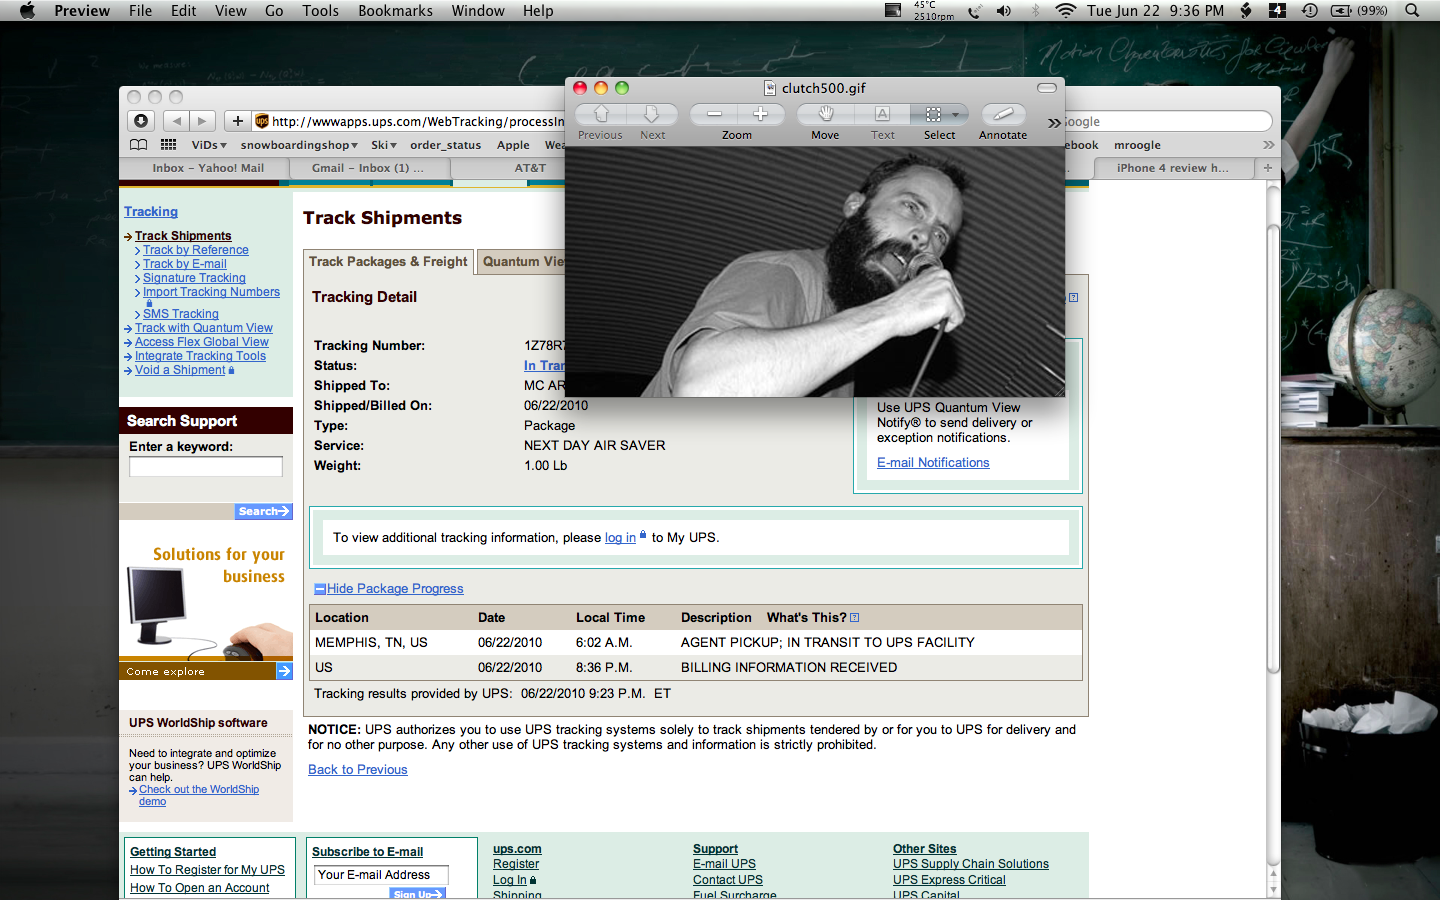Viewport: 1440px width, 900px height.
Task: Click the Track by Reference link
Action: click(x=196, y=250)
